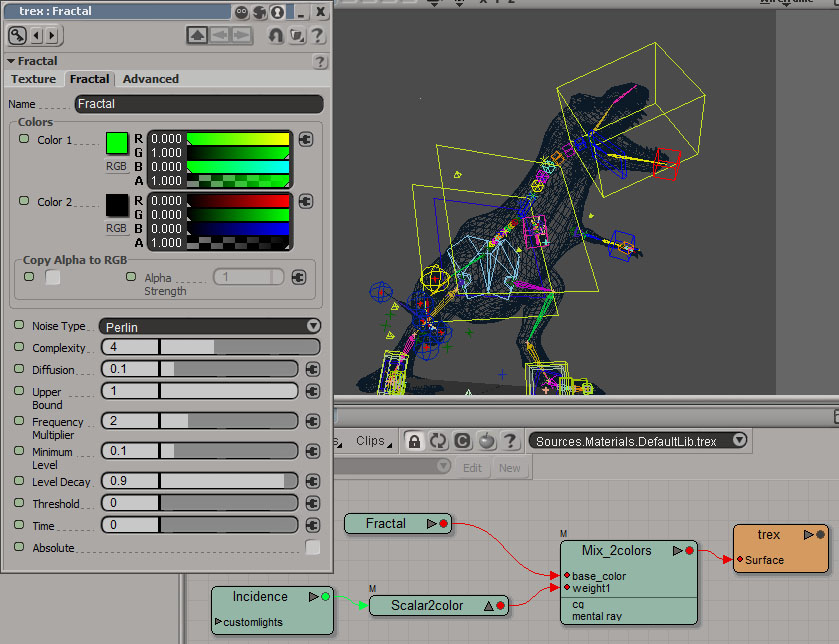Collapse the trex material node using its triangle
The height and width of the screenshot is (644, 839).
coord(809,534)
